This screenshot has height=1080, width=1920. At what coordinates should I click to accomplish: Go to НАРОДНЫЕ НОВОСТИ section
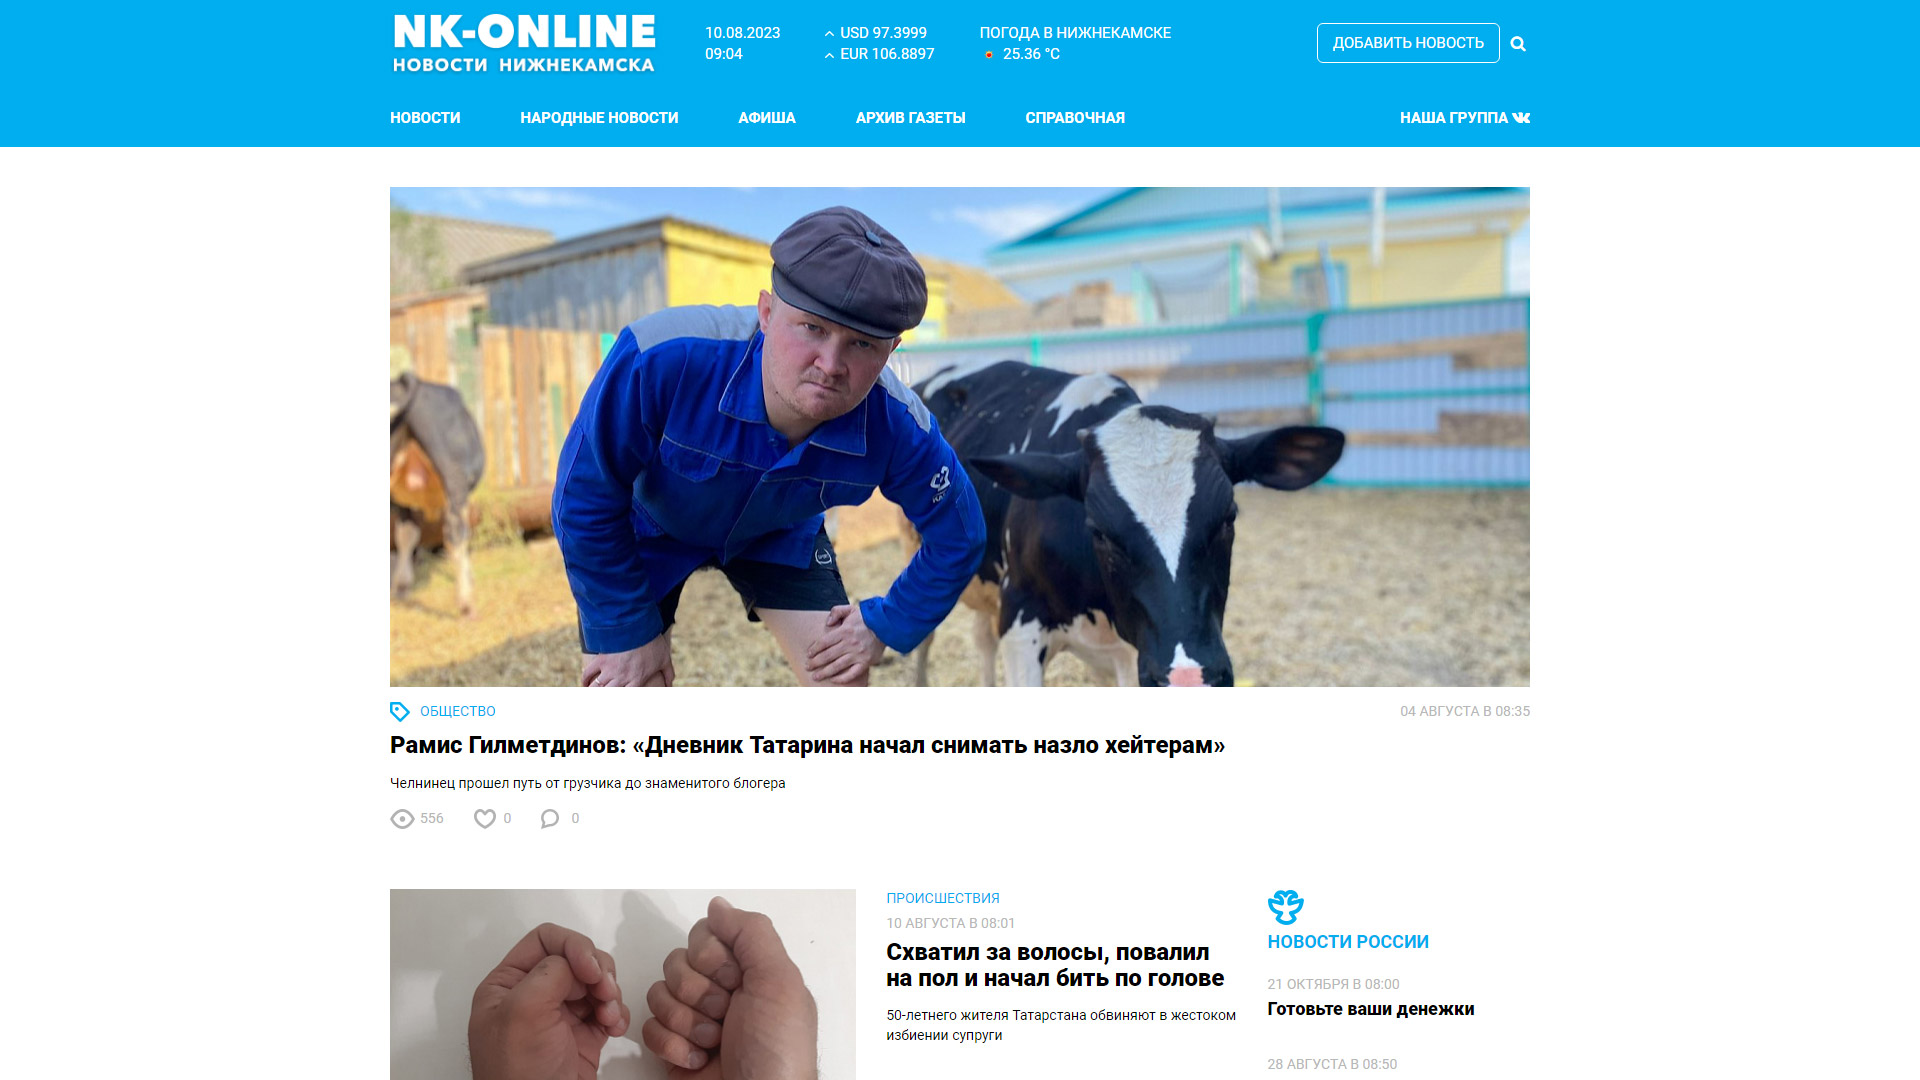(599, 118)
